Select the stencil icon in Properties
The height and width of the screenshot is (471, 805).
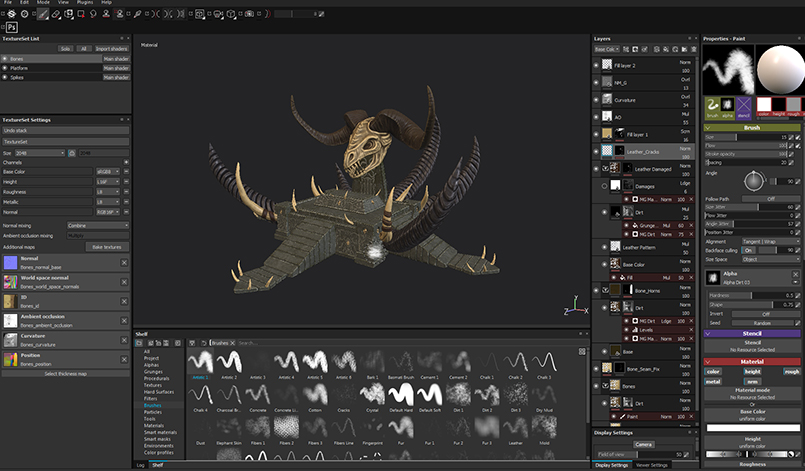[x=743, y=106]
